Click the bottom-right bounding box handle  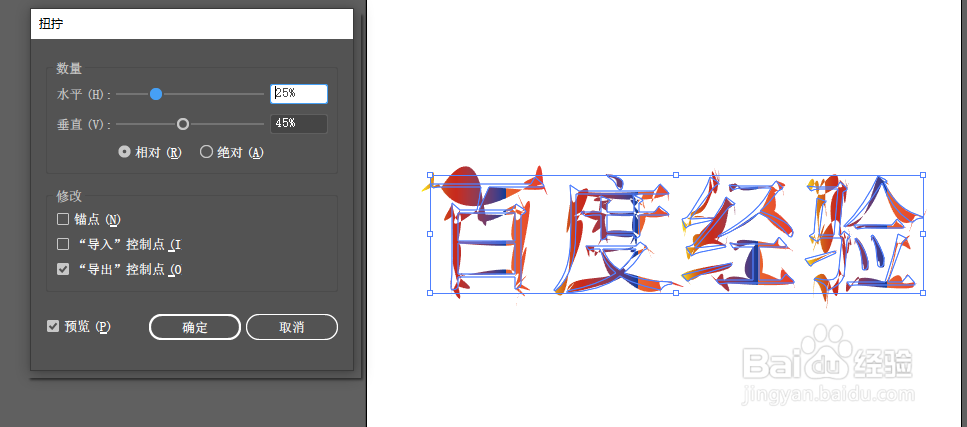coord(923,293)
